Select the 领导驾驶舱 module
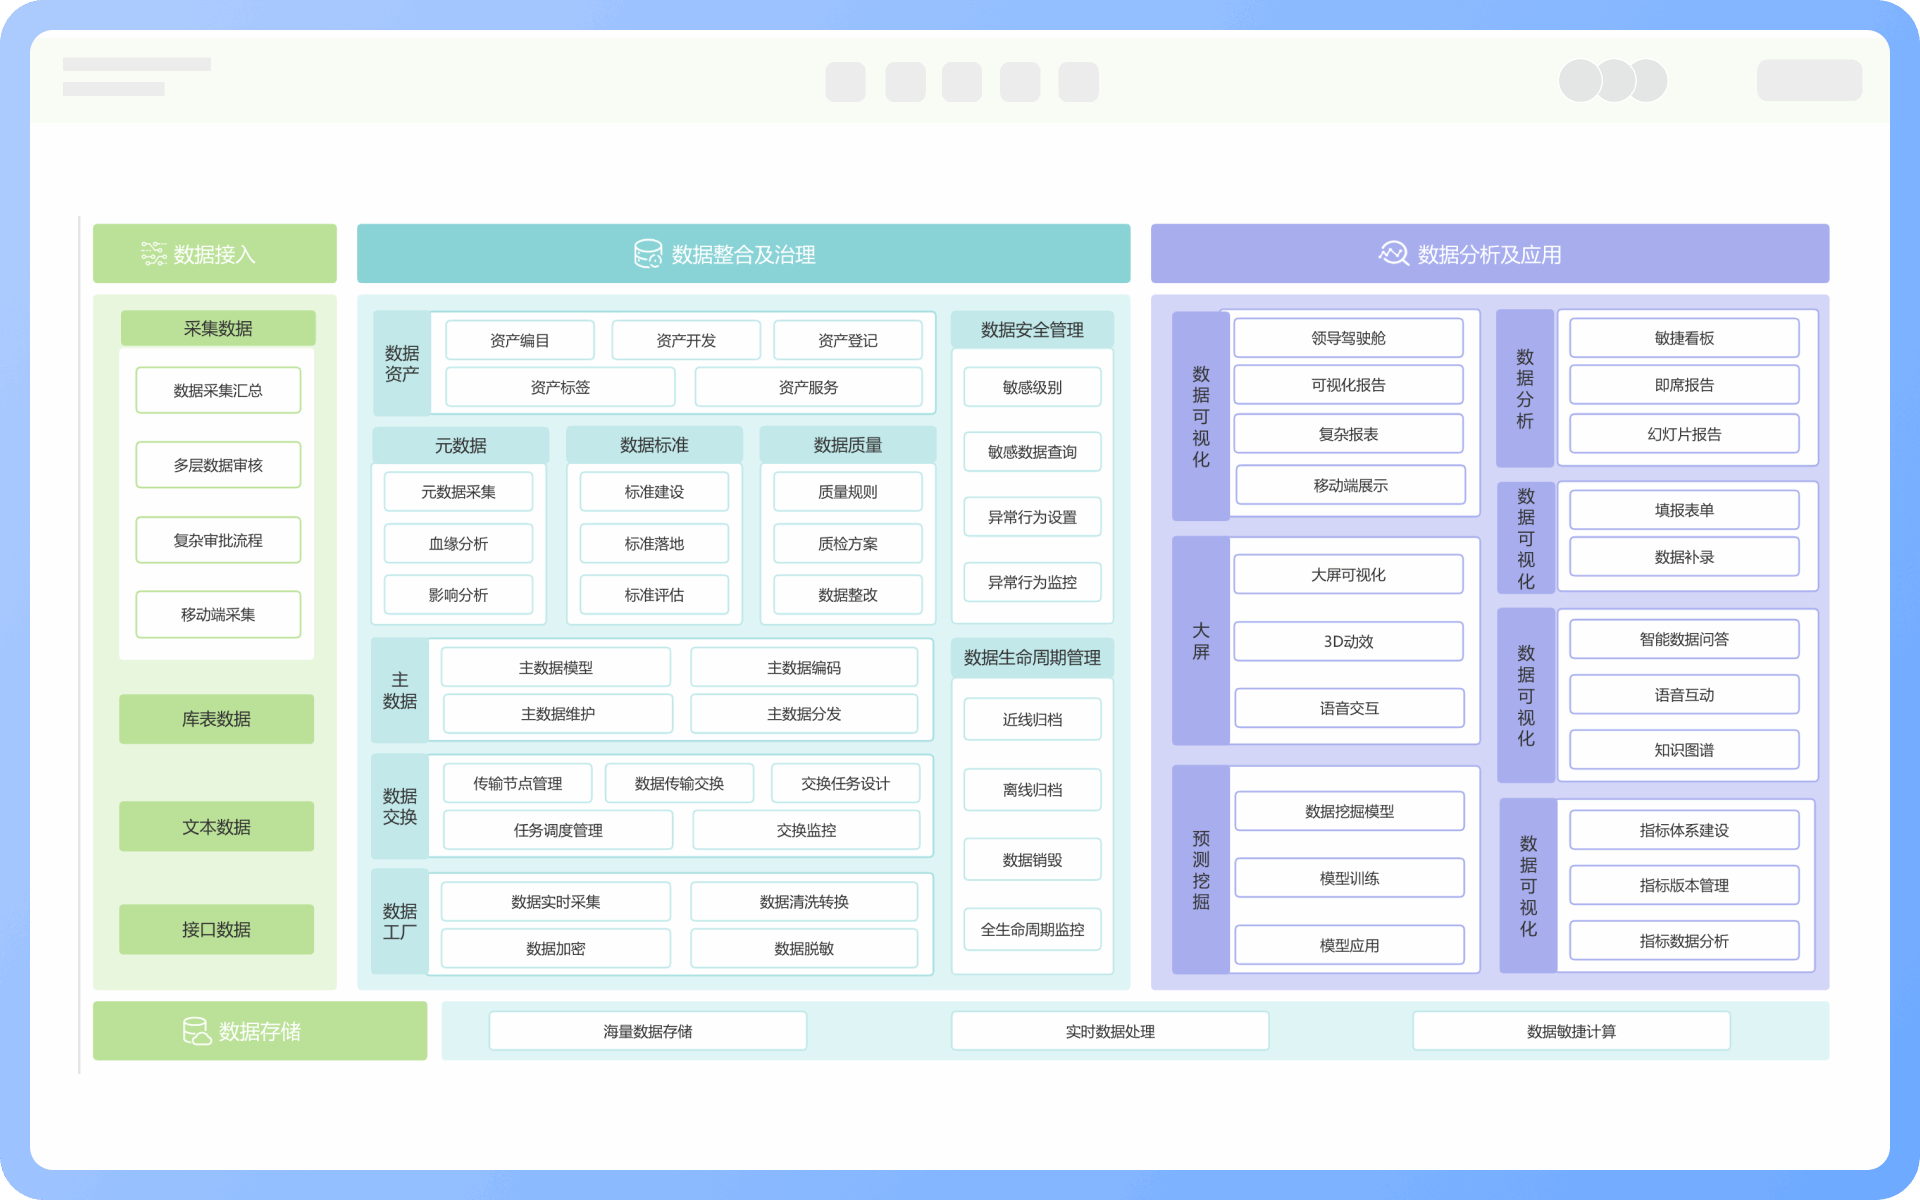1920x1200 pixels. [x=1348, y=338]
